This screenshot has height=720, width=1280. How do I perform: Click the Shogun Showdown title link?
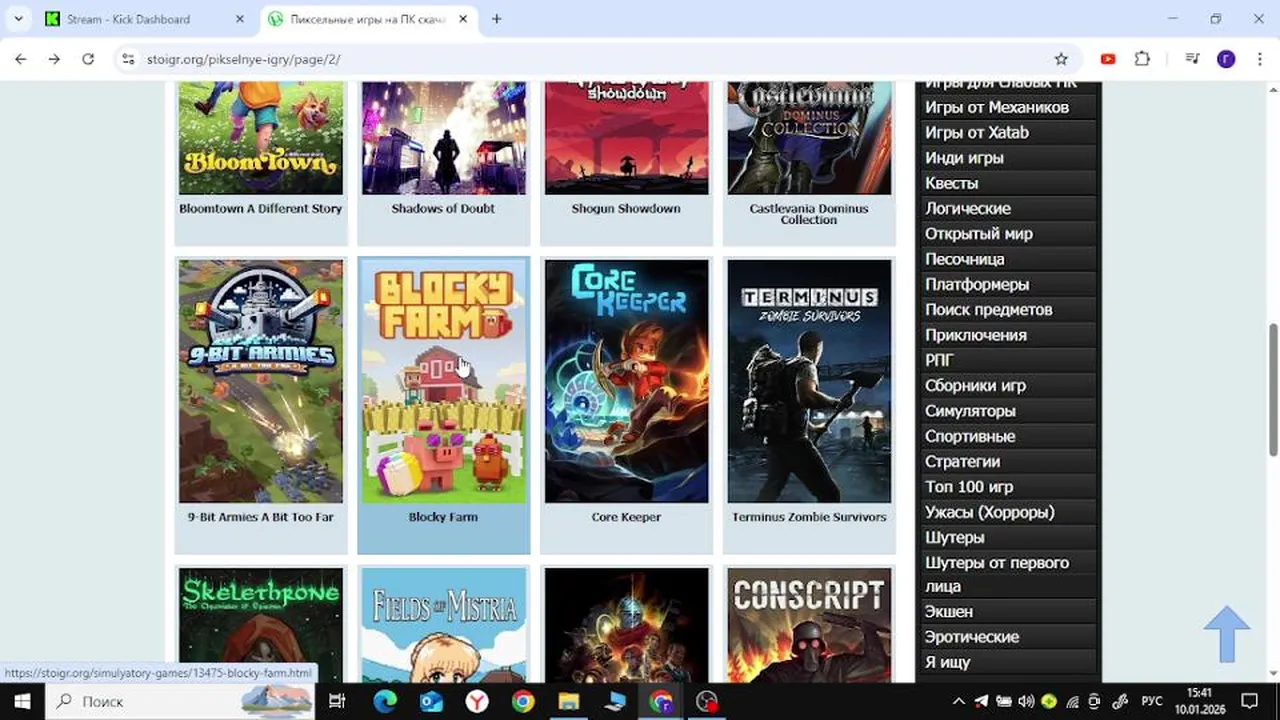tap(626, 208)
